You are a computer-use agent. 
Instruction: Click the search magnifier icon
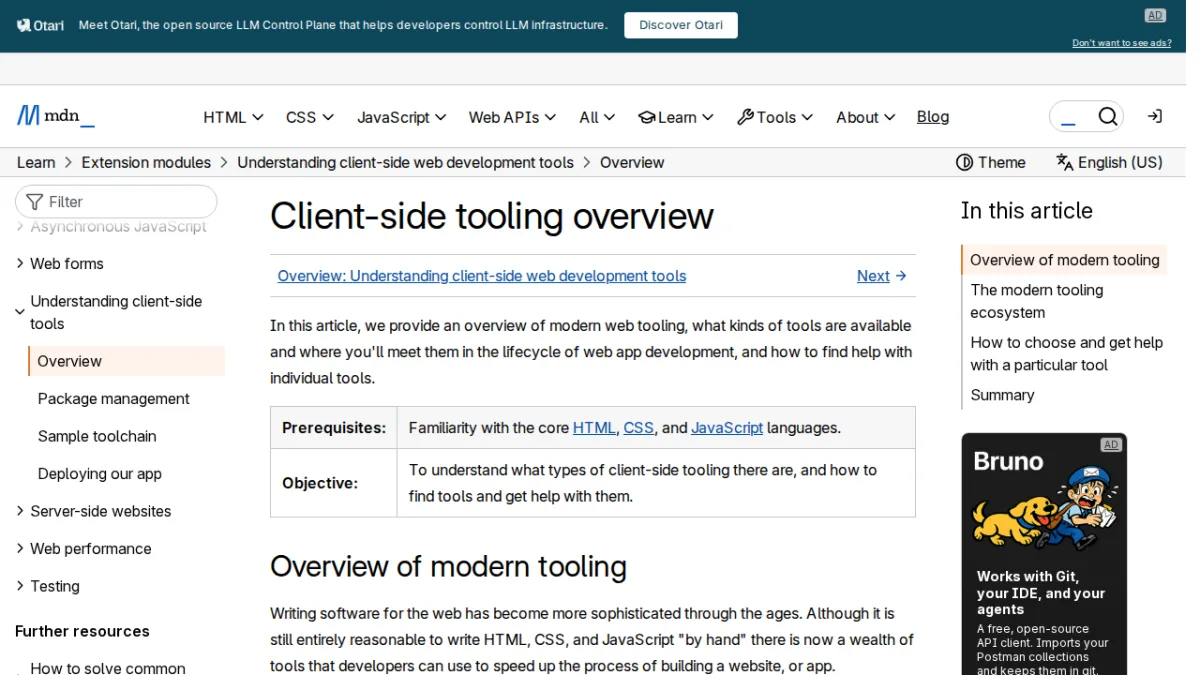(1107, 117)
